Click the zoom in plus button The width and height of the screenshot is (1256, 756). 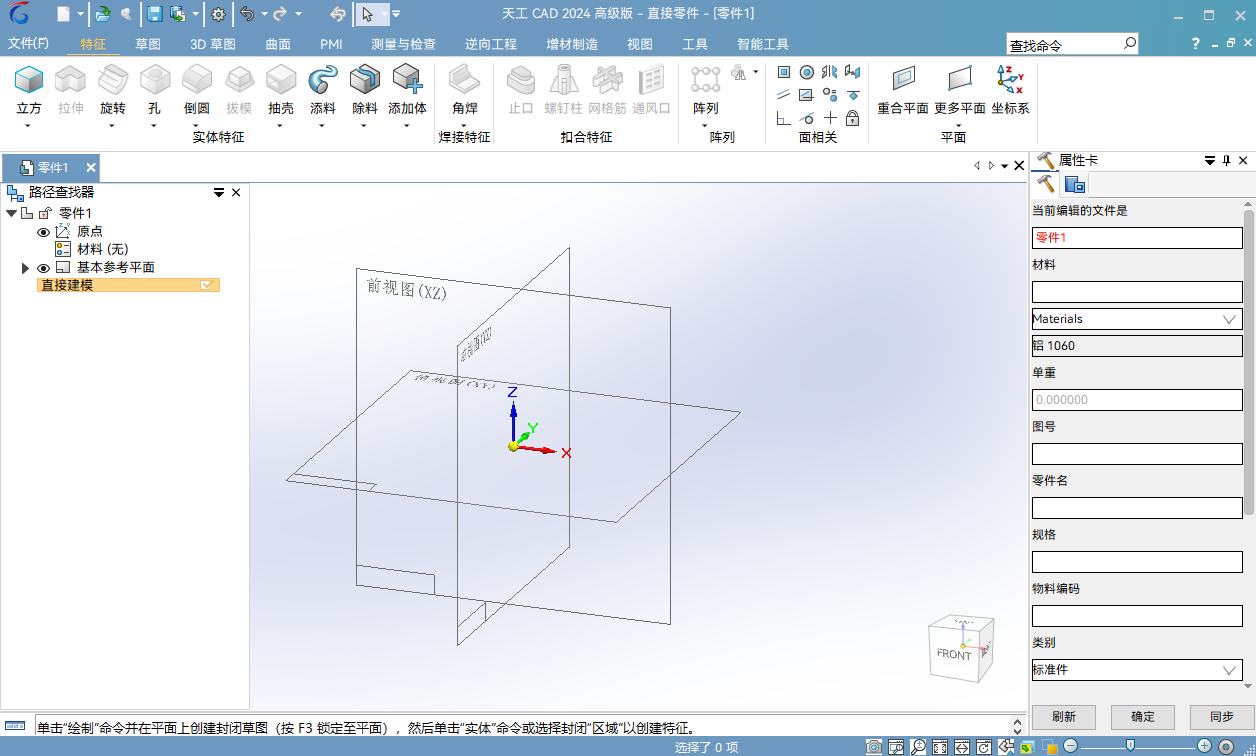1204,747
